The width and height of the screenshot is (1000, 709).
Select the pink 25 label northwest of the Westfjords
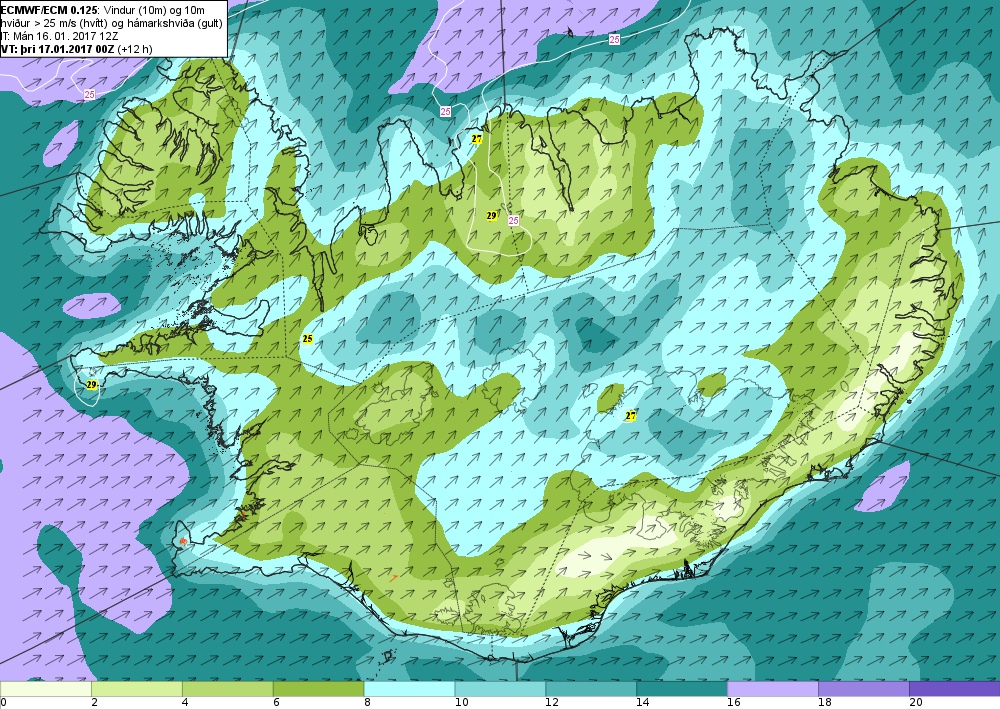point(89,94)
